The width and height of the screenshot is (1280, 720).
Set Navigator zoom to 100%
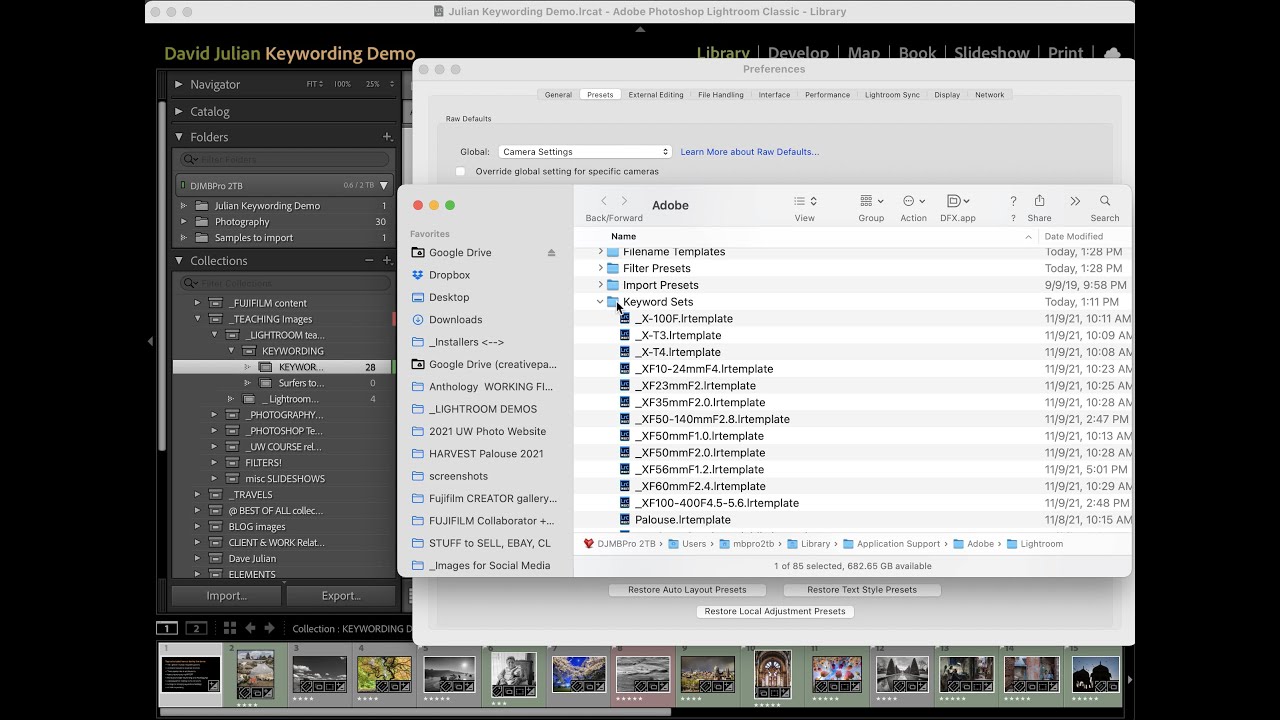342,85
